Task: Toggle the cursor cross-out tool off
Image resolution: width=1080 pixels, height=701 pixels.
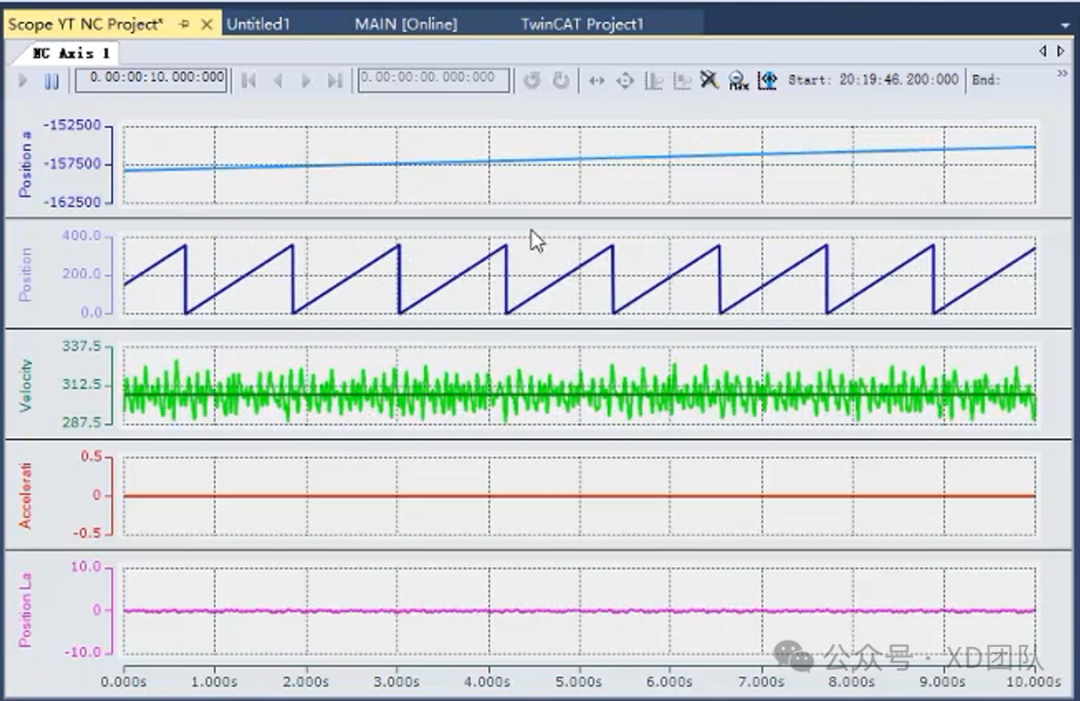Action: [709, 81]
